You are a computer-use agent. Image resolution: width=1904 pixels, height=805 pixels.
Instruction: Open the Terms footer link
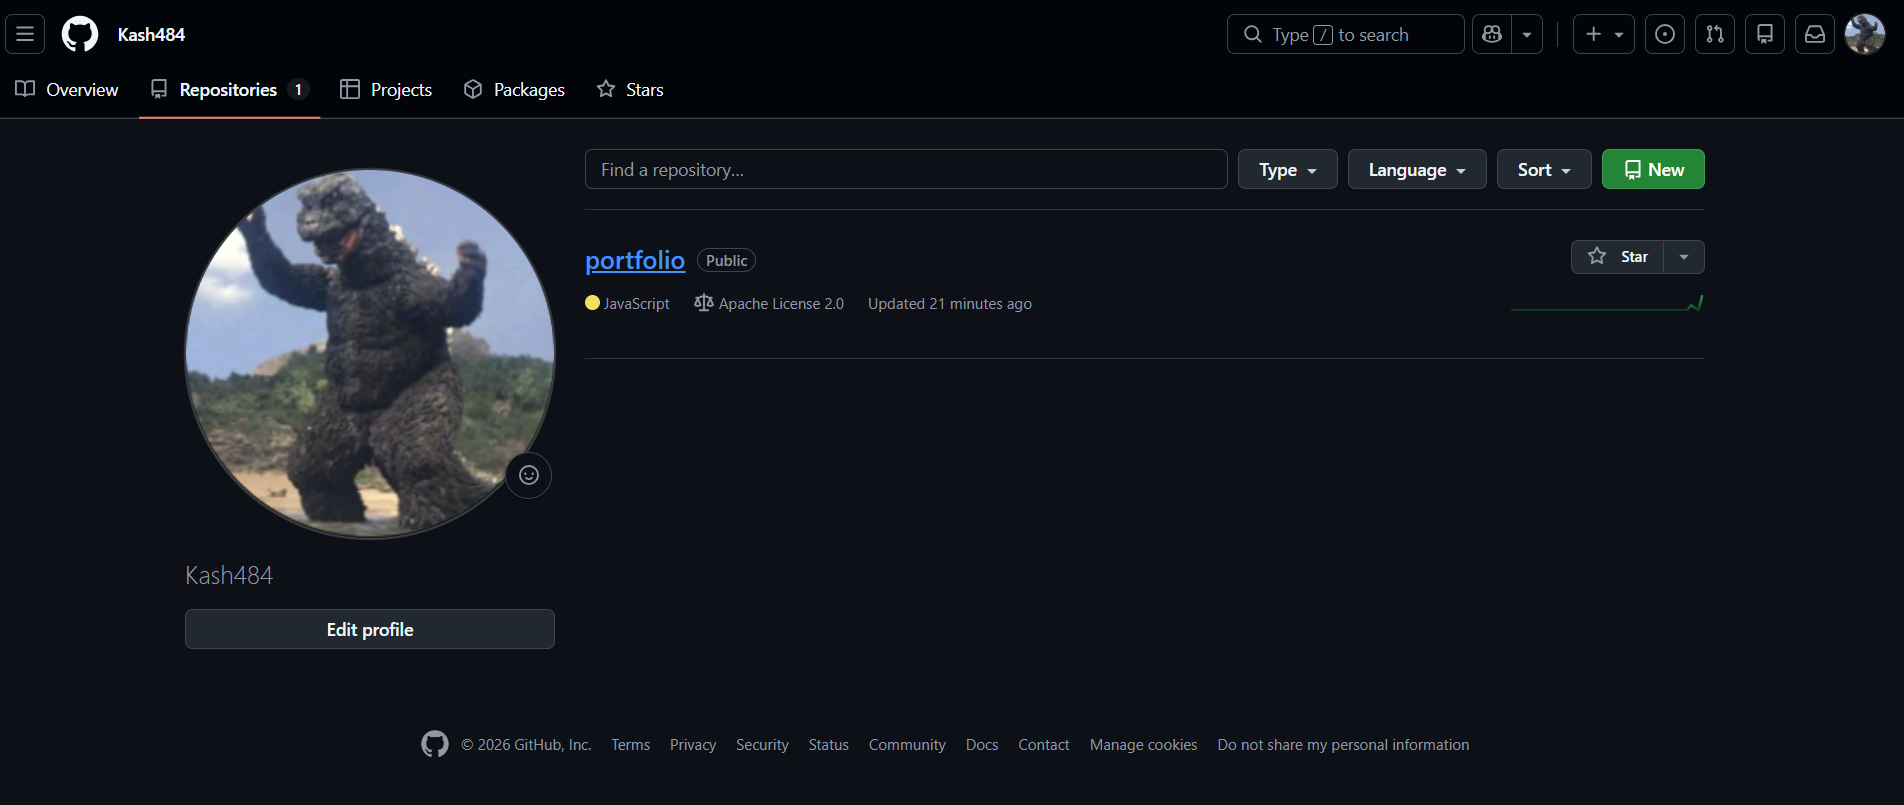tap(631, 744)
